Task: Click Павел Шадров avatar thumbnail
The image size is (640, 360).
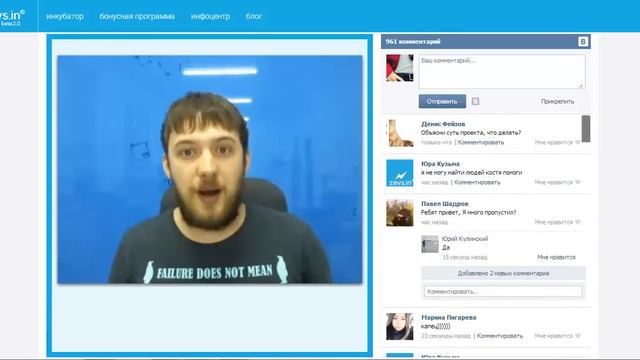Action: (400, 213)
